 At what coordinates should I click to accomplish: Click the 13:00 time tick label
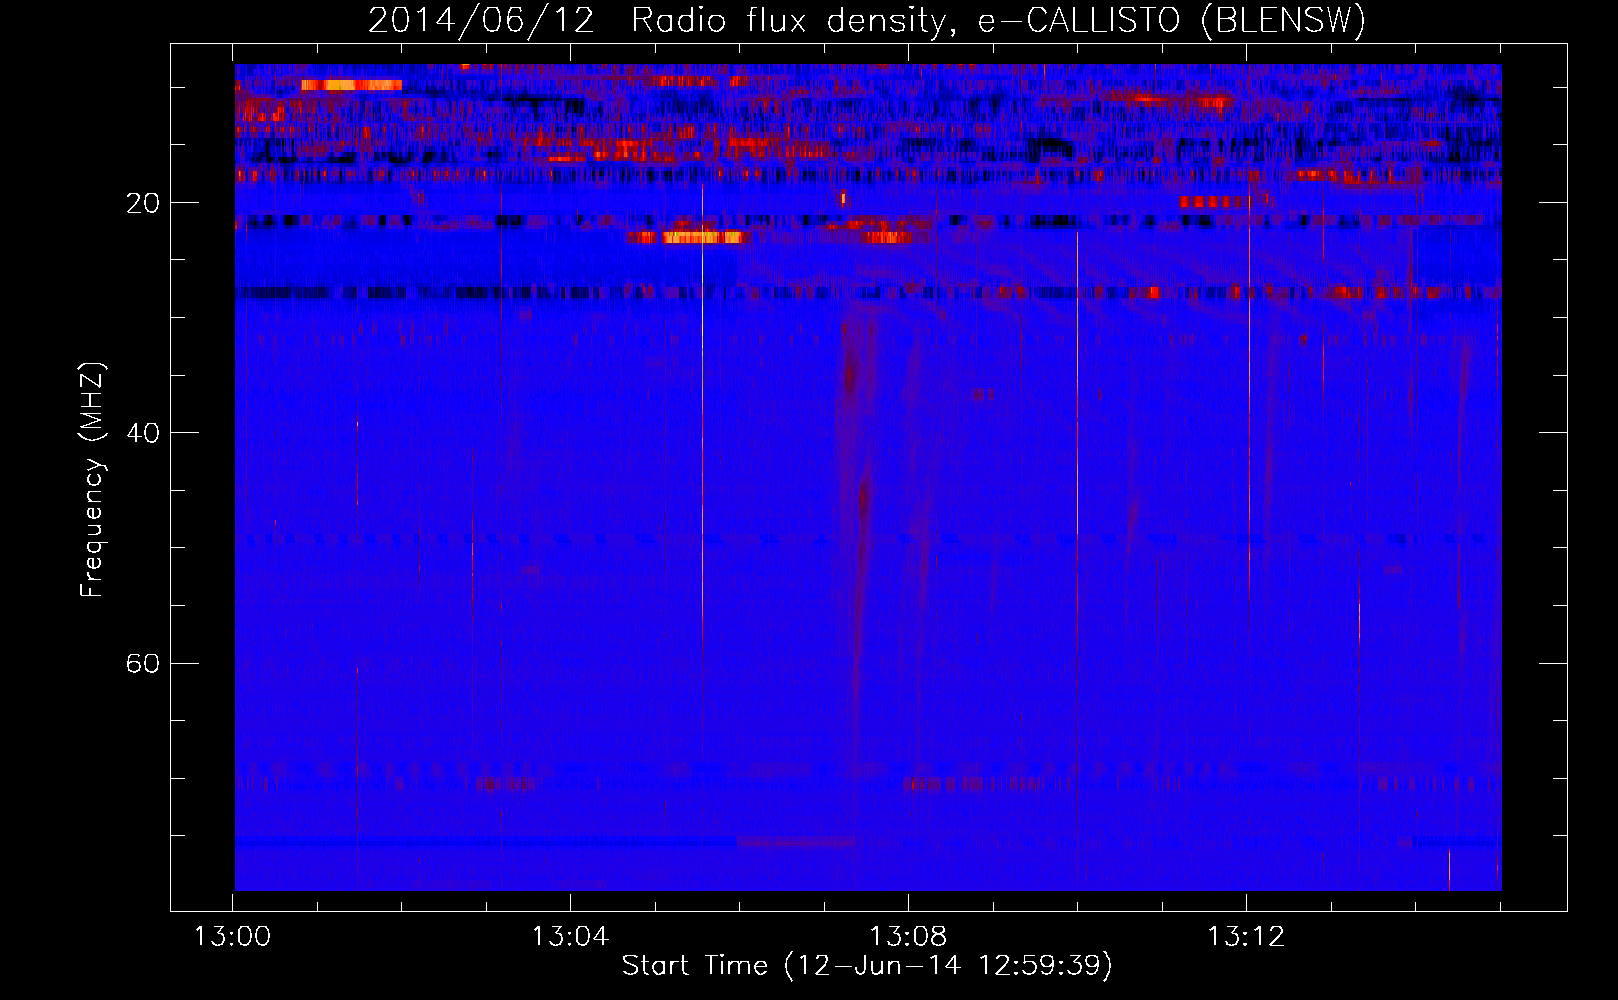(232, 937)
